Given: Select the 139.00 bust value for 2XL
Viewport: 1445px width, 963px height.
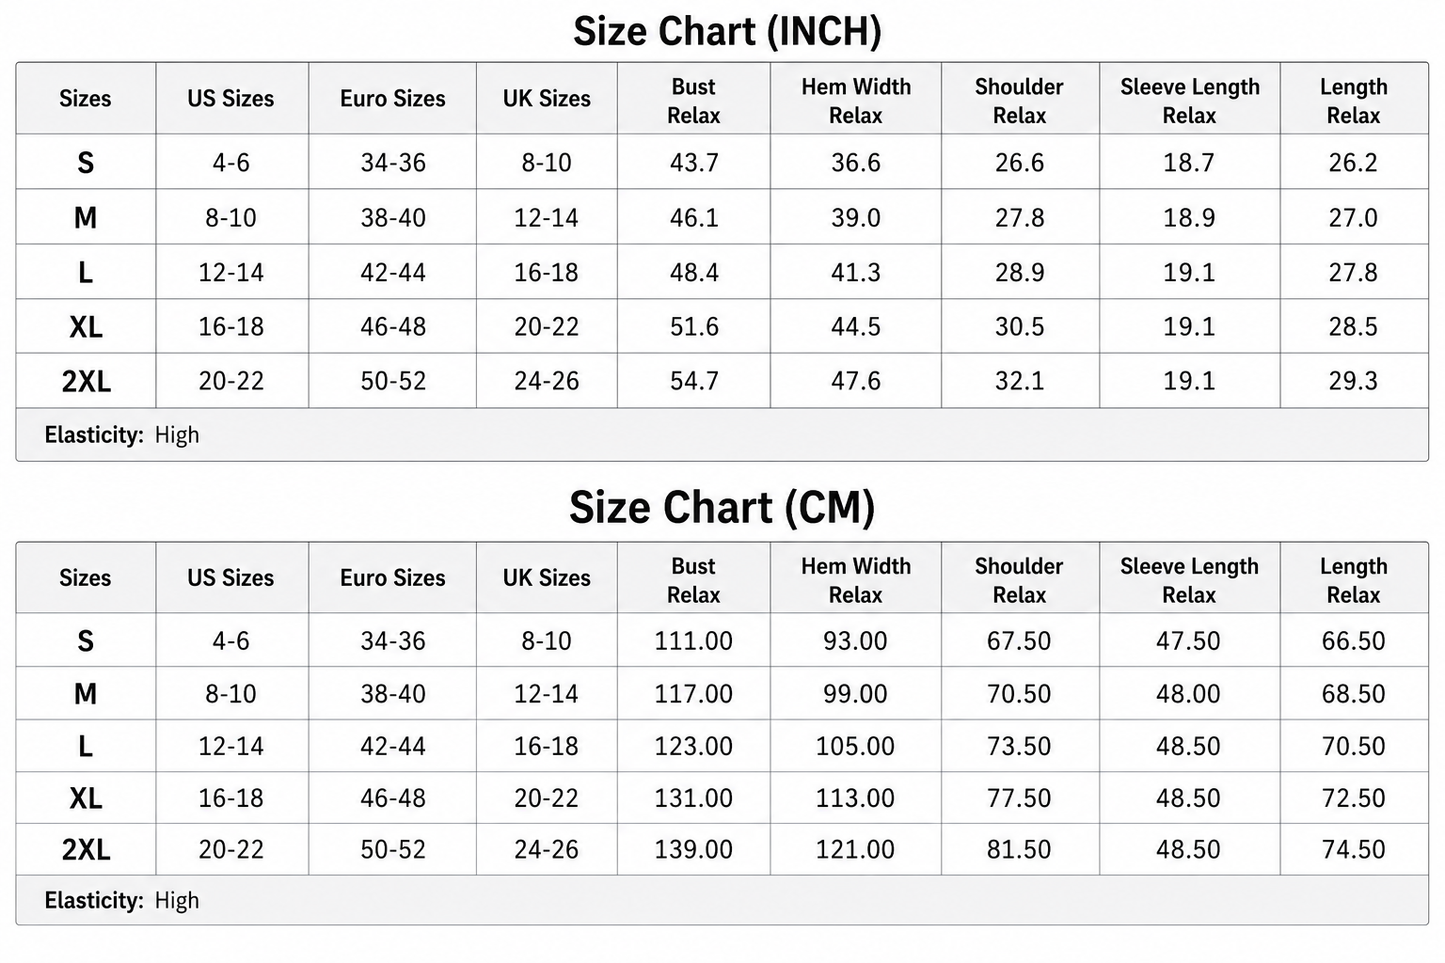Looking at the screenshot, I should (693, 850).
